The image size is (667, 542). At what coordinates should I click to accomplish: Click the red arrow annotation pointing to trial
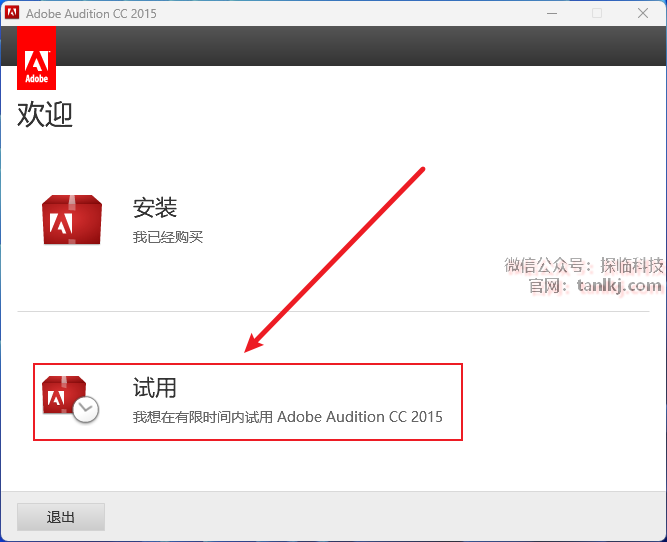336,260
